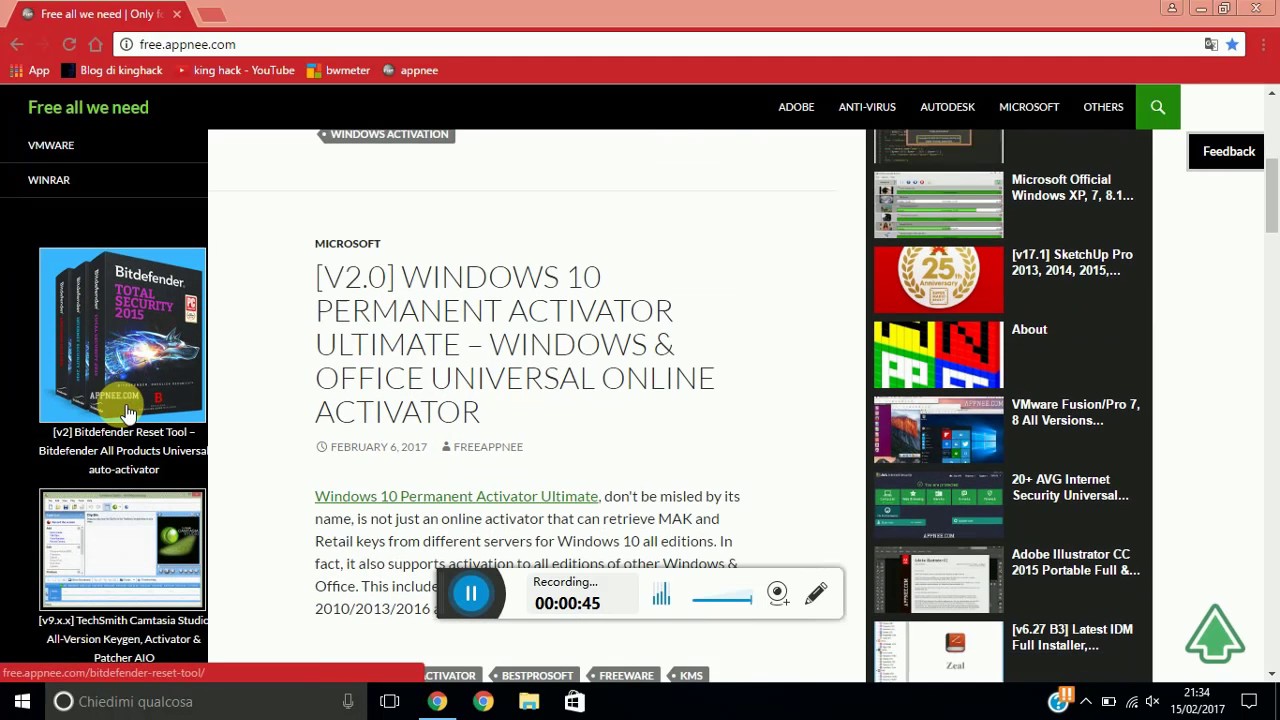
Task: Select WINRAR in the left sidebar
Action: pos(49,180)
